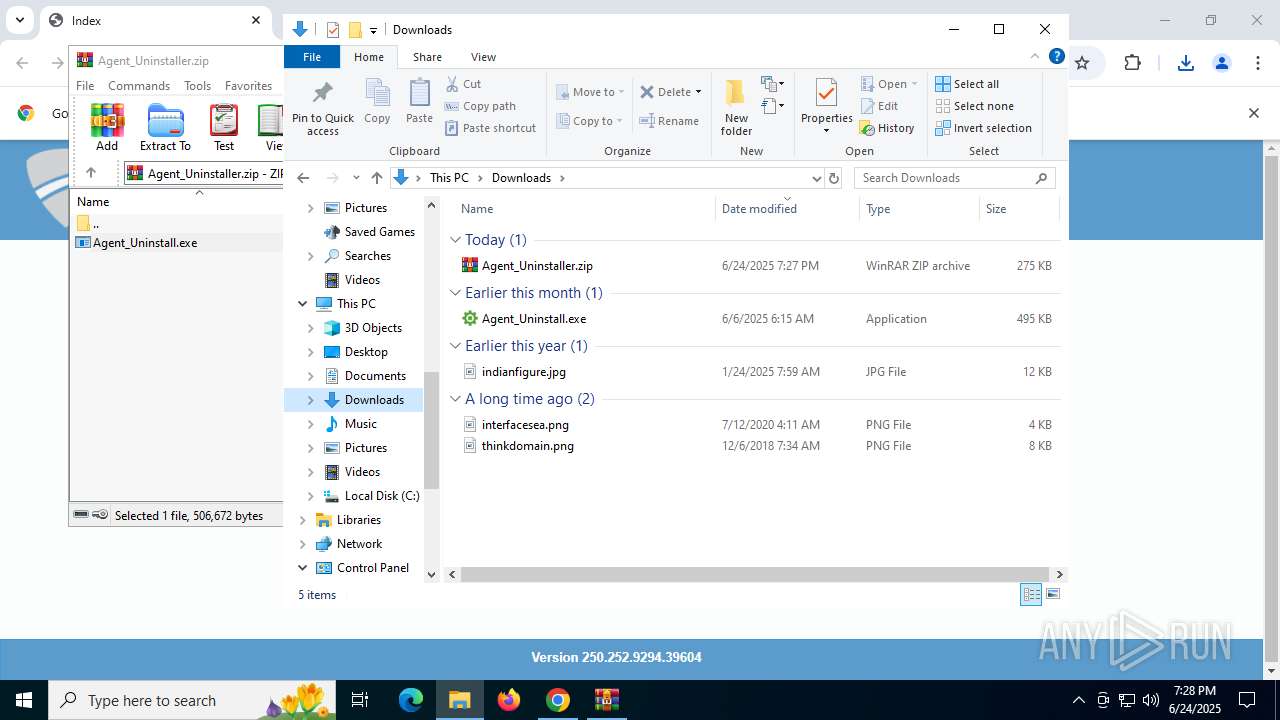Collapse the Today group
The height and width of the screenshot is (720, 1280).
455,240
